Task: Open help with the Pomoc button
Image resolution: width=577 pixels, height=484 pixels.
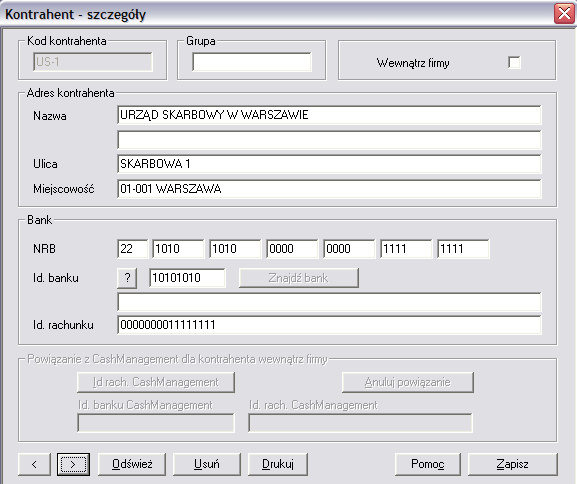Action: point(428,464)
